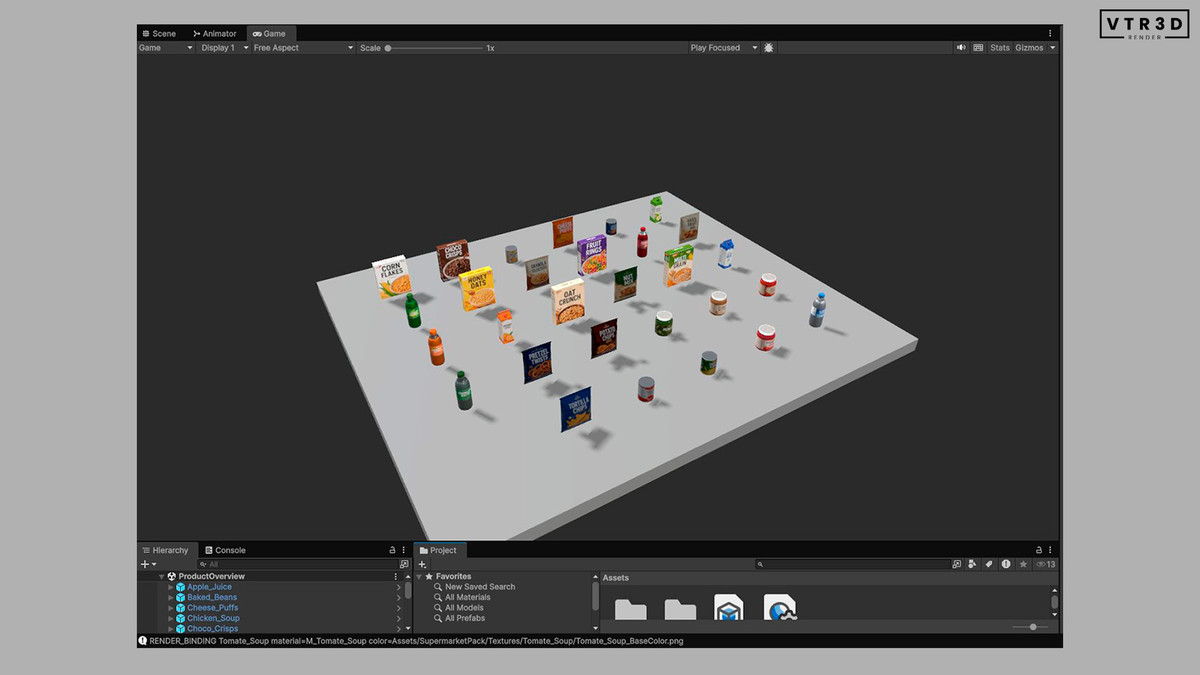
Task: Click Search by Label tag icon
Action: click(989, 564)
